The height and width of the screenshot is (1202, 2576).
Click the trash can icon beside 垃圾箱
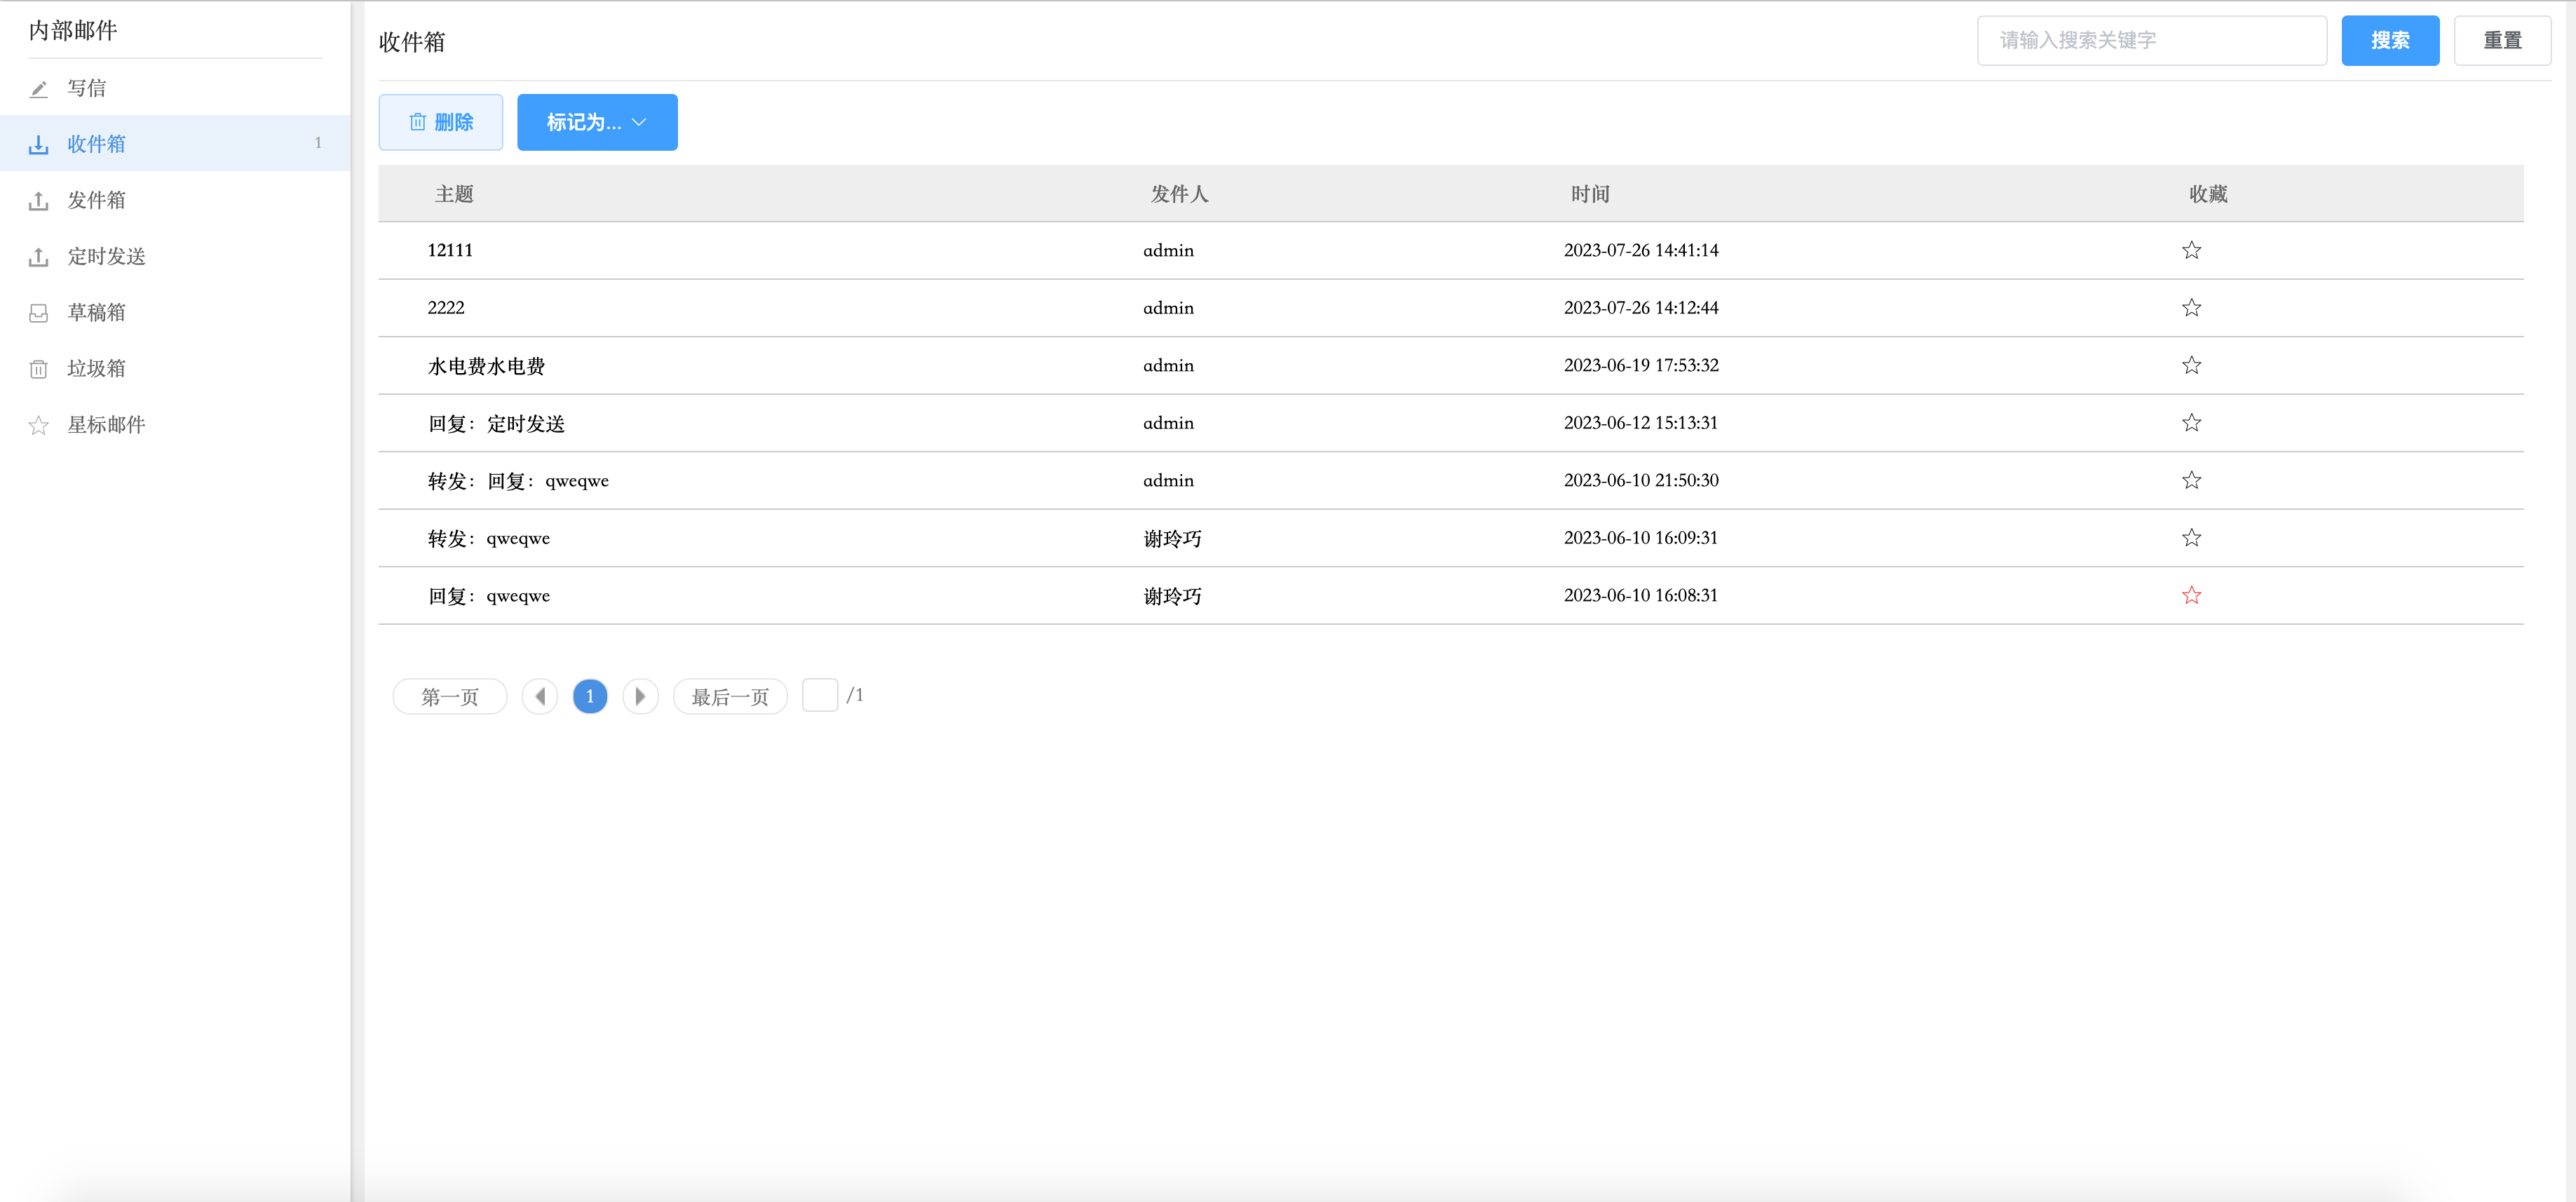[x=38, y=369]
